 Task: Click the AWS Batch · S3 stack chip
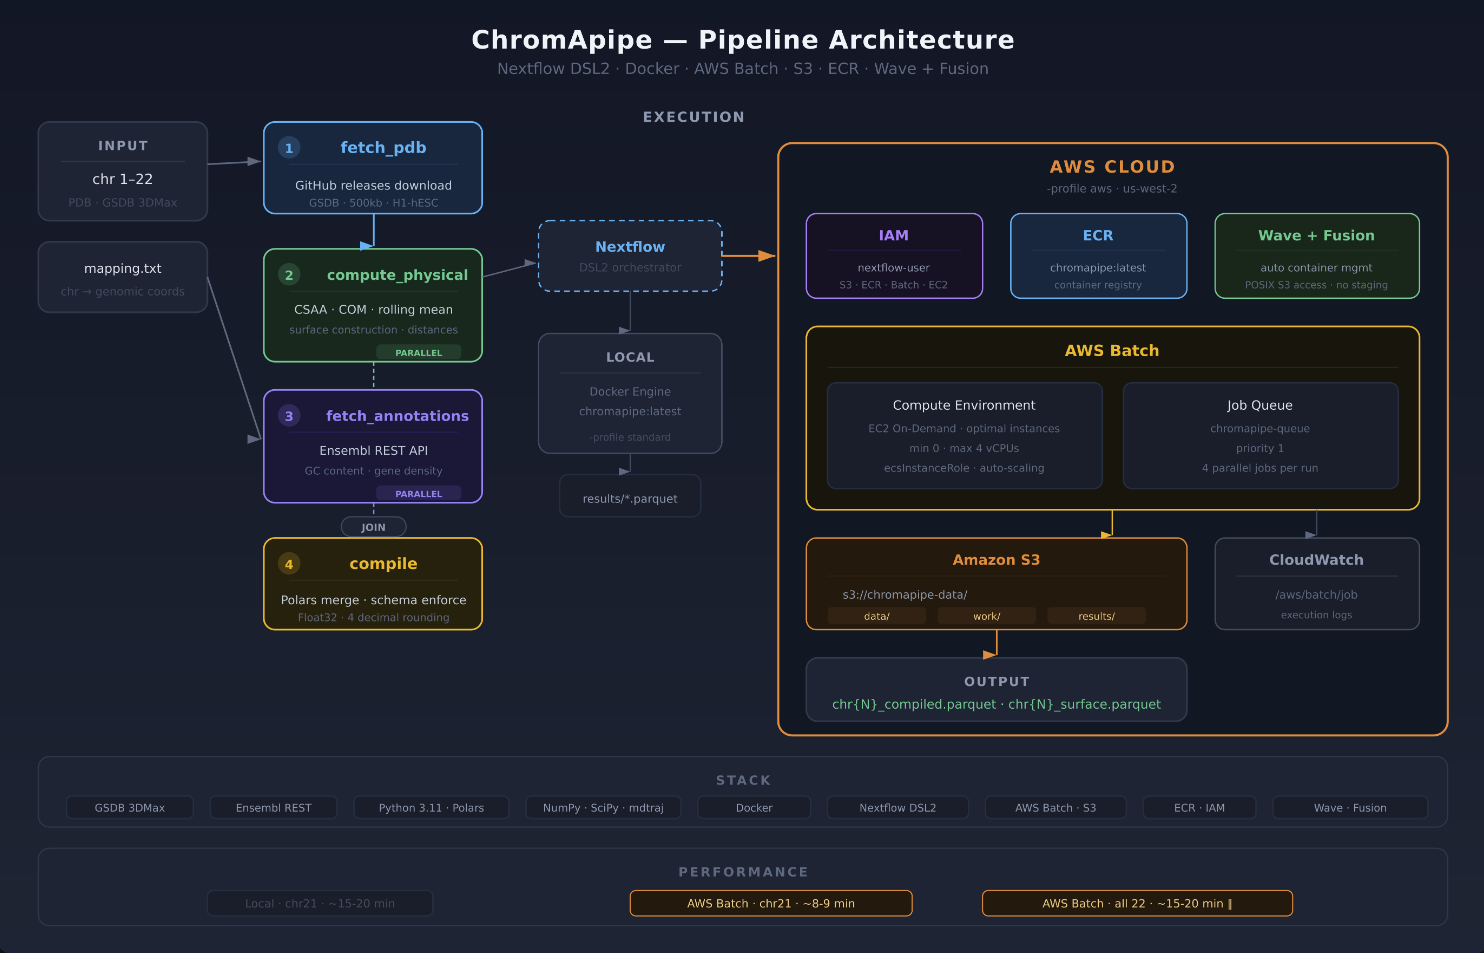[1056, 807]
